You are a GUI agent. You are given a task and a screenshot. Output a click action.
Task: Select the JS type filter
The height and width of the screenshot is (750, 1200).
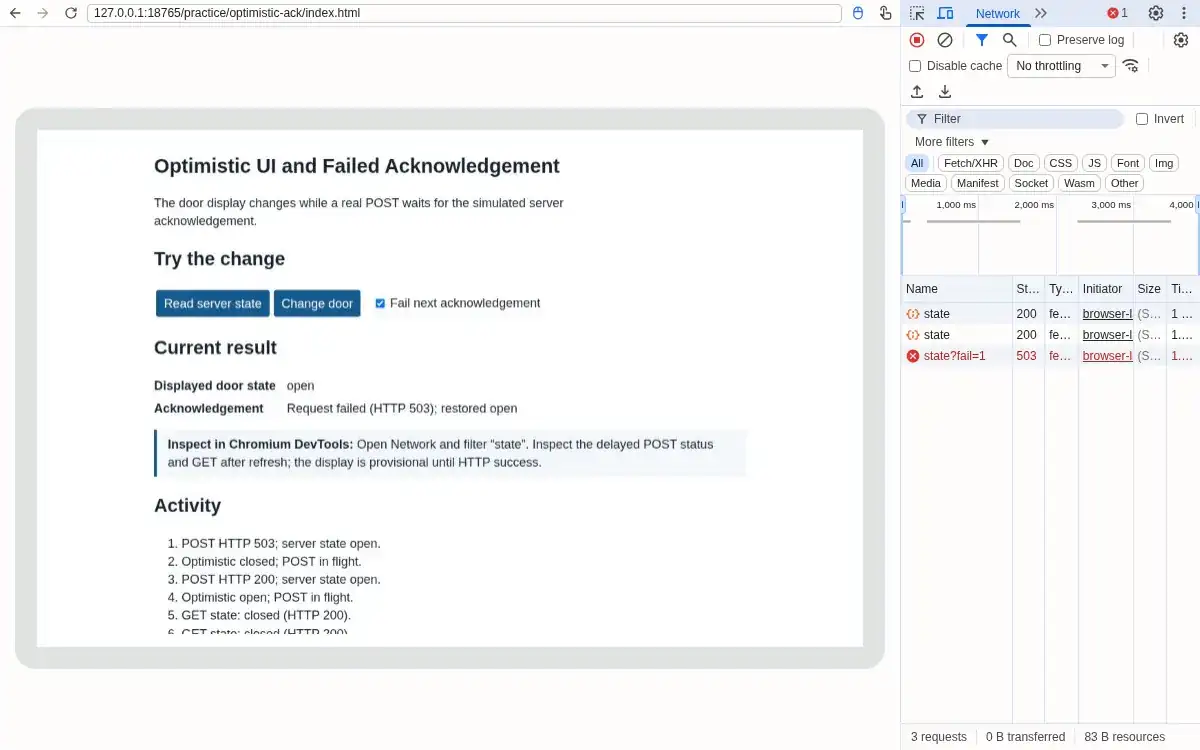1095,163
